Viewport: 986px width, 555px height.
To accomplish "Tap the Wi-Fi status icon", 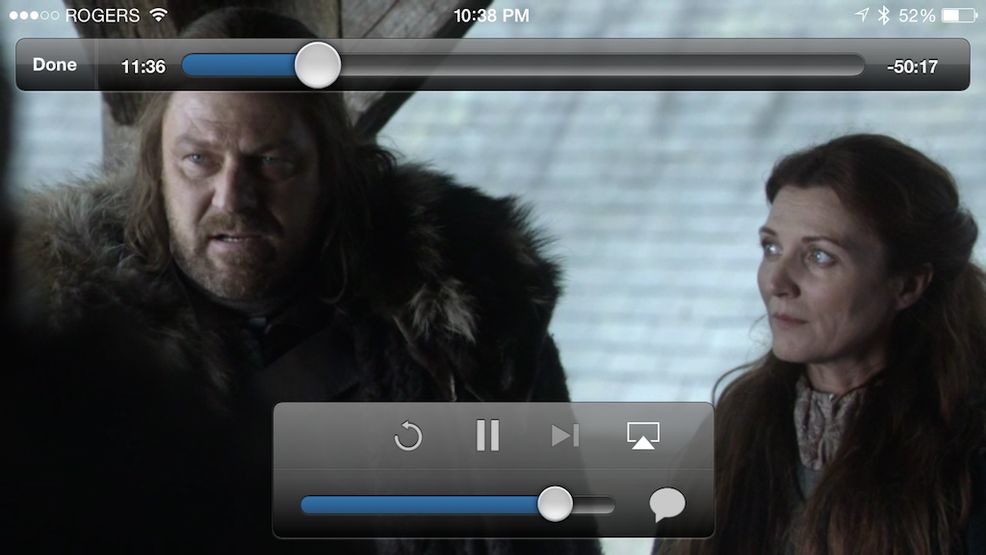I will tap(160, 15).
